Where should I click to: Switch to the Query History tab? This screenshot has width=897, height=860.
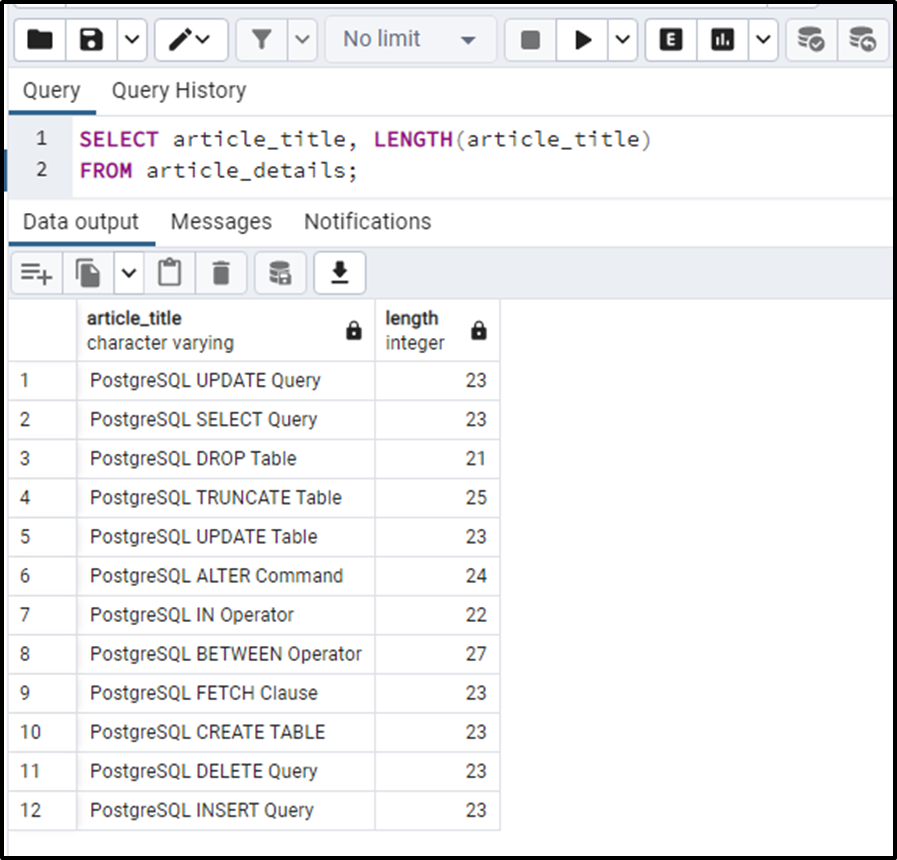pos(178,90)
